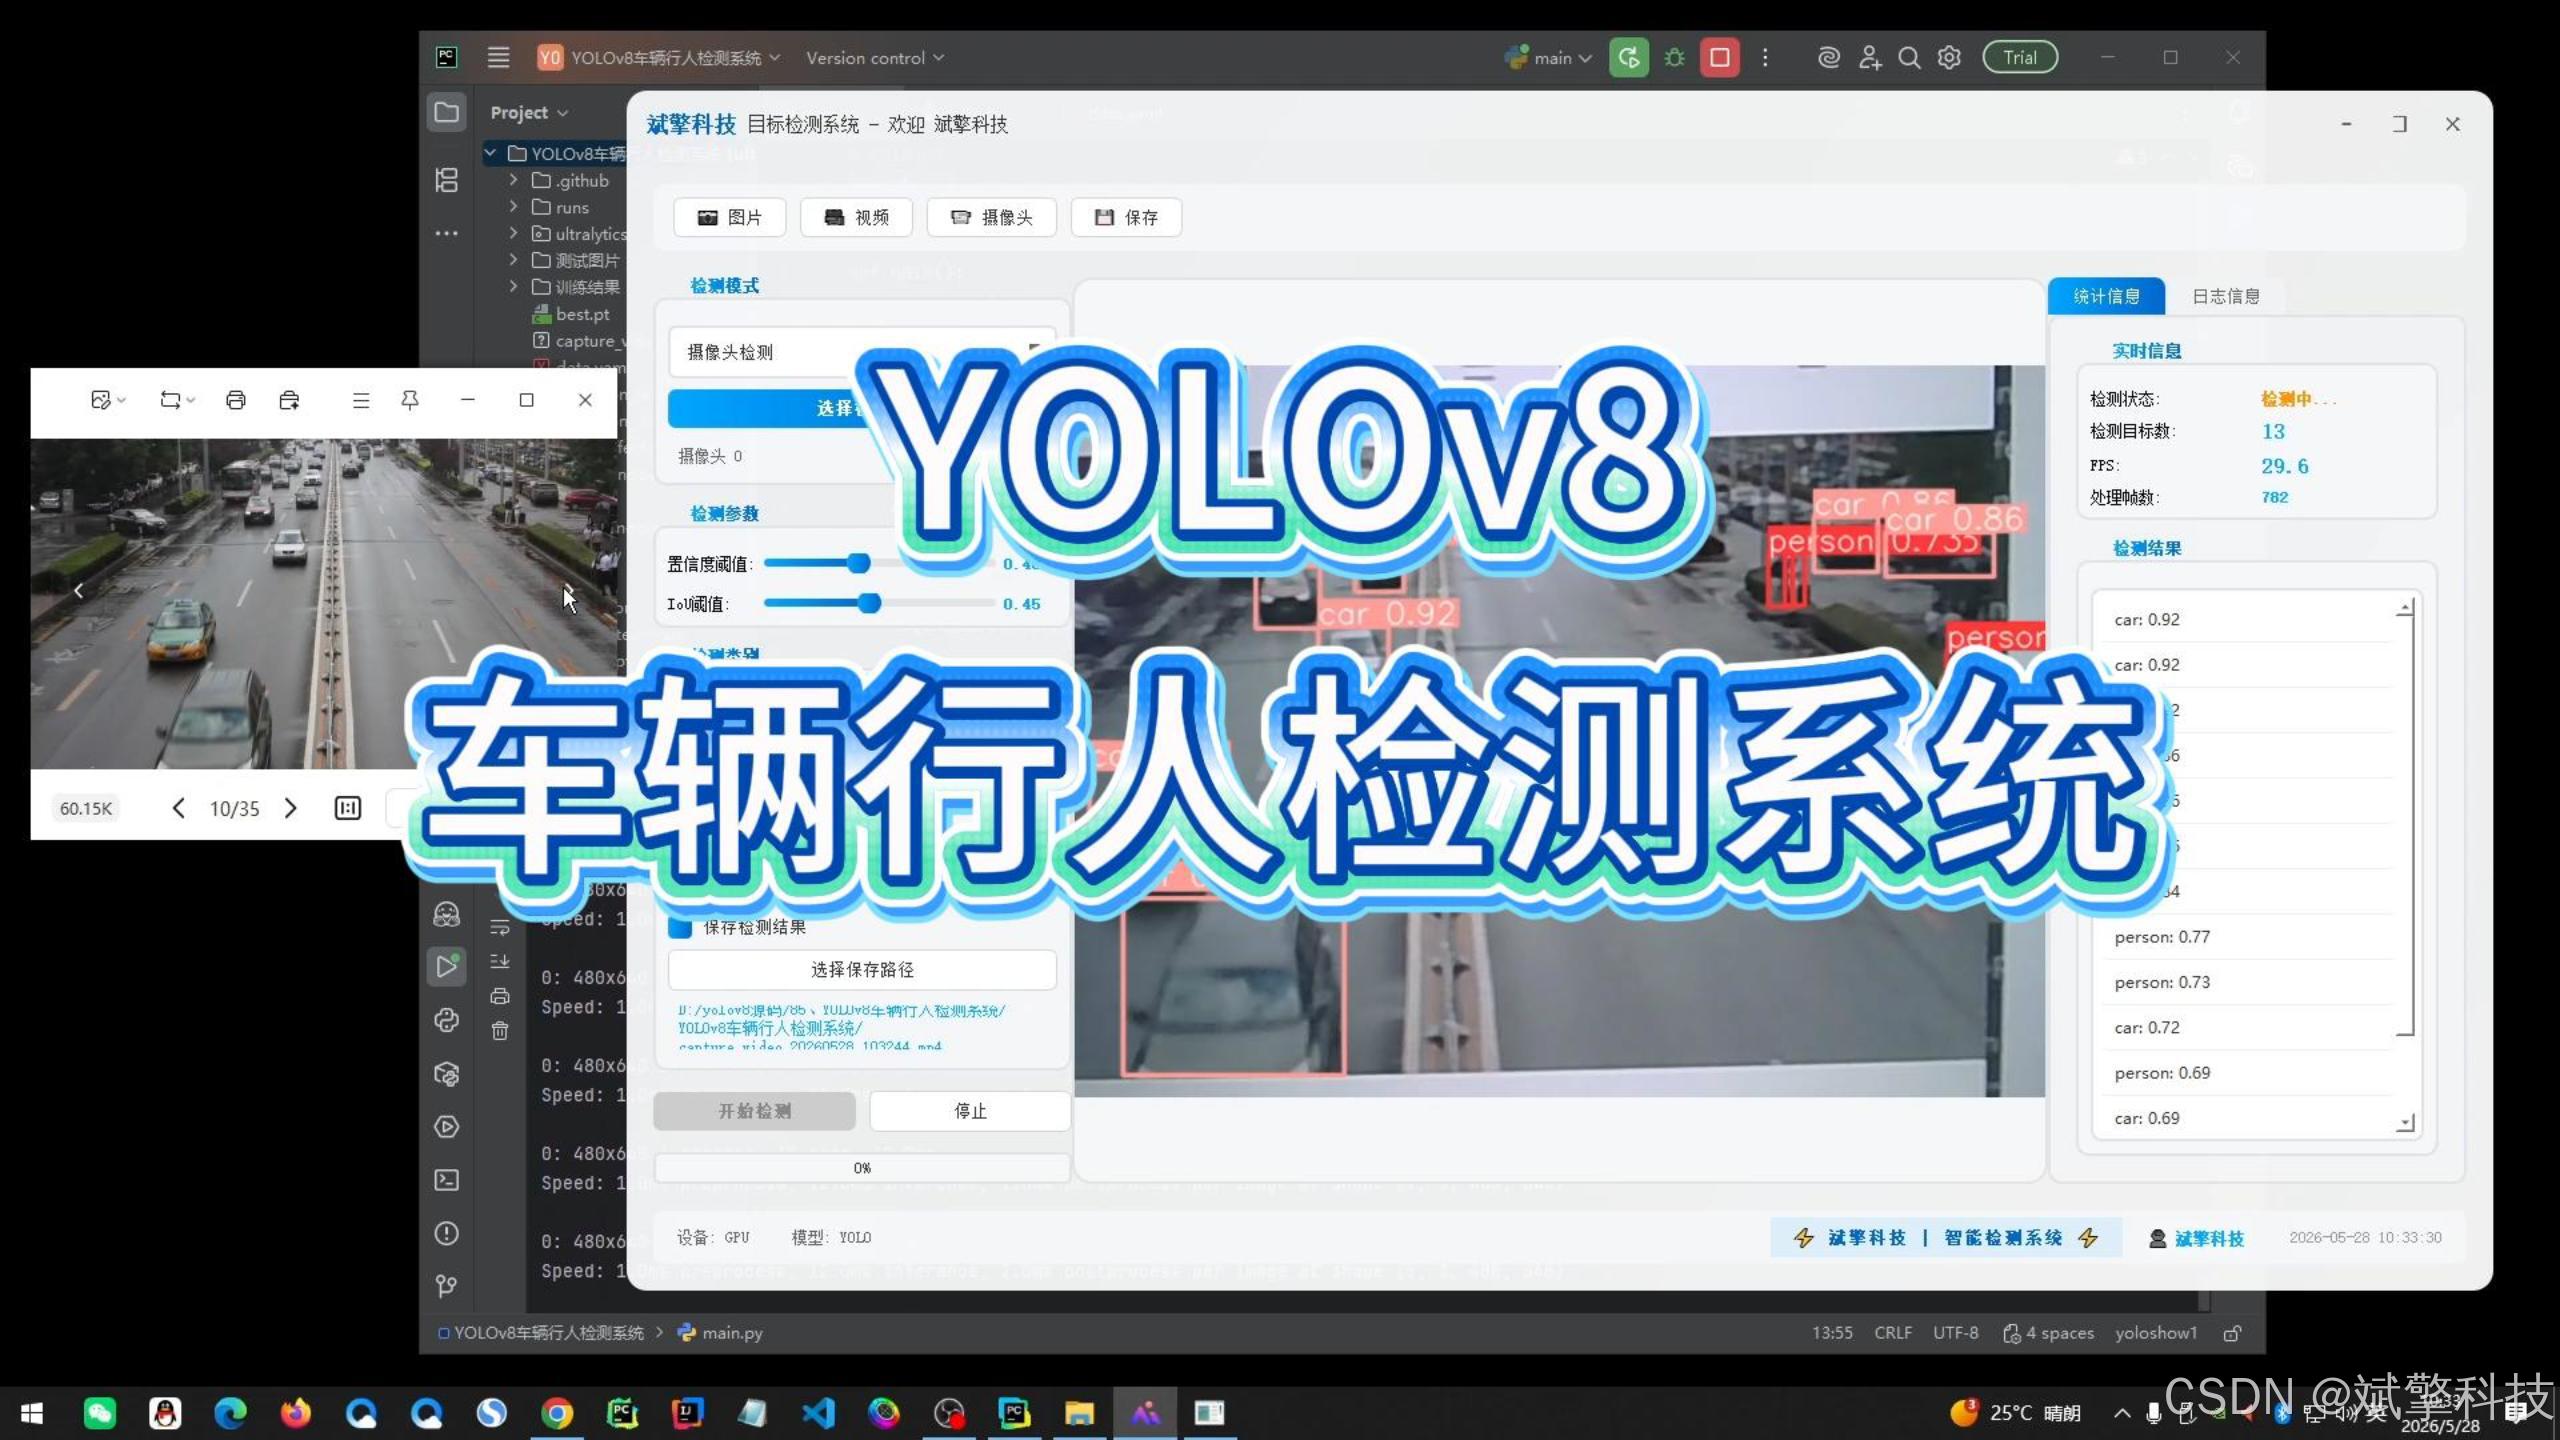Clear Run console with trash icon
This screenshot has width=2560, height=1440.
tap(500, 1030)
